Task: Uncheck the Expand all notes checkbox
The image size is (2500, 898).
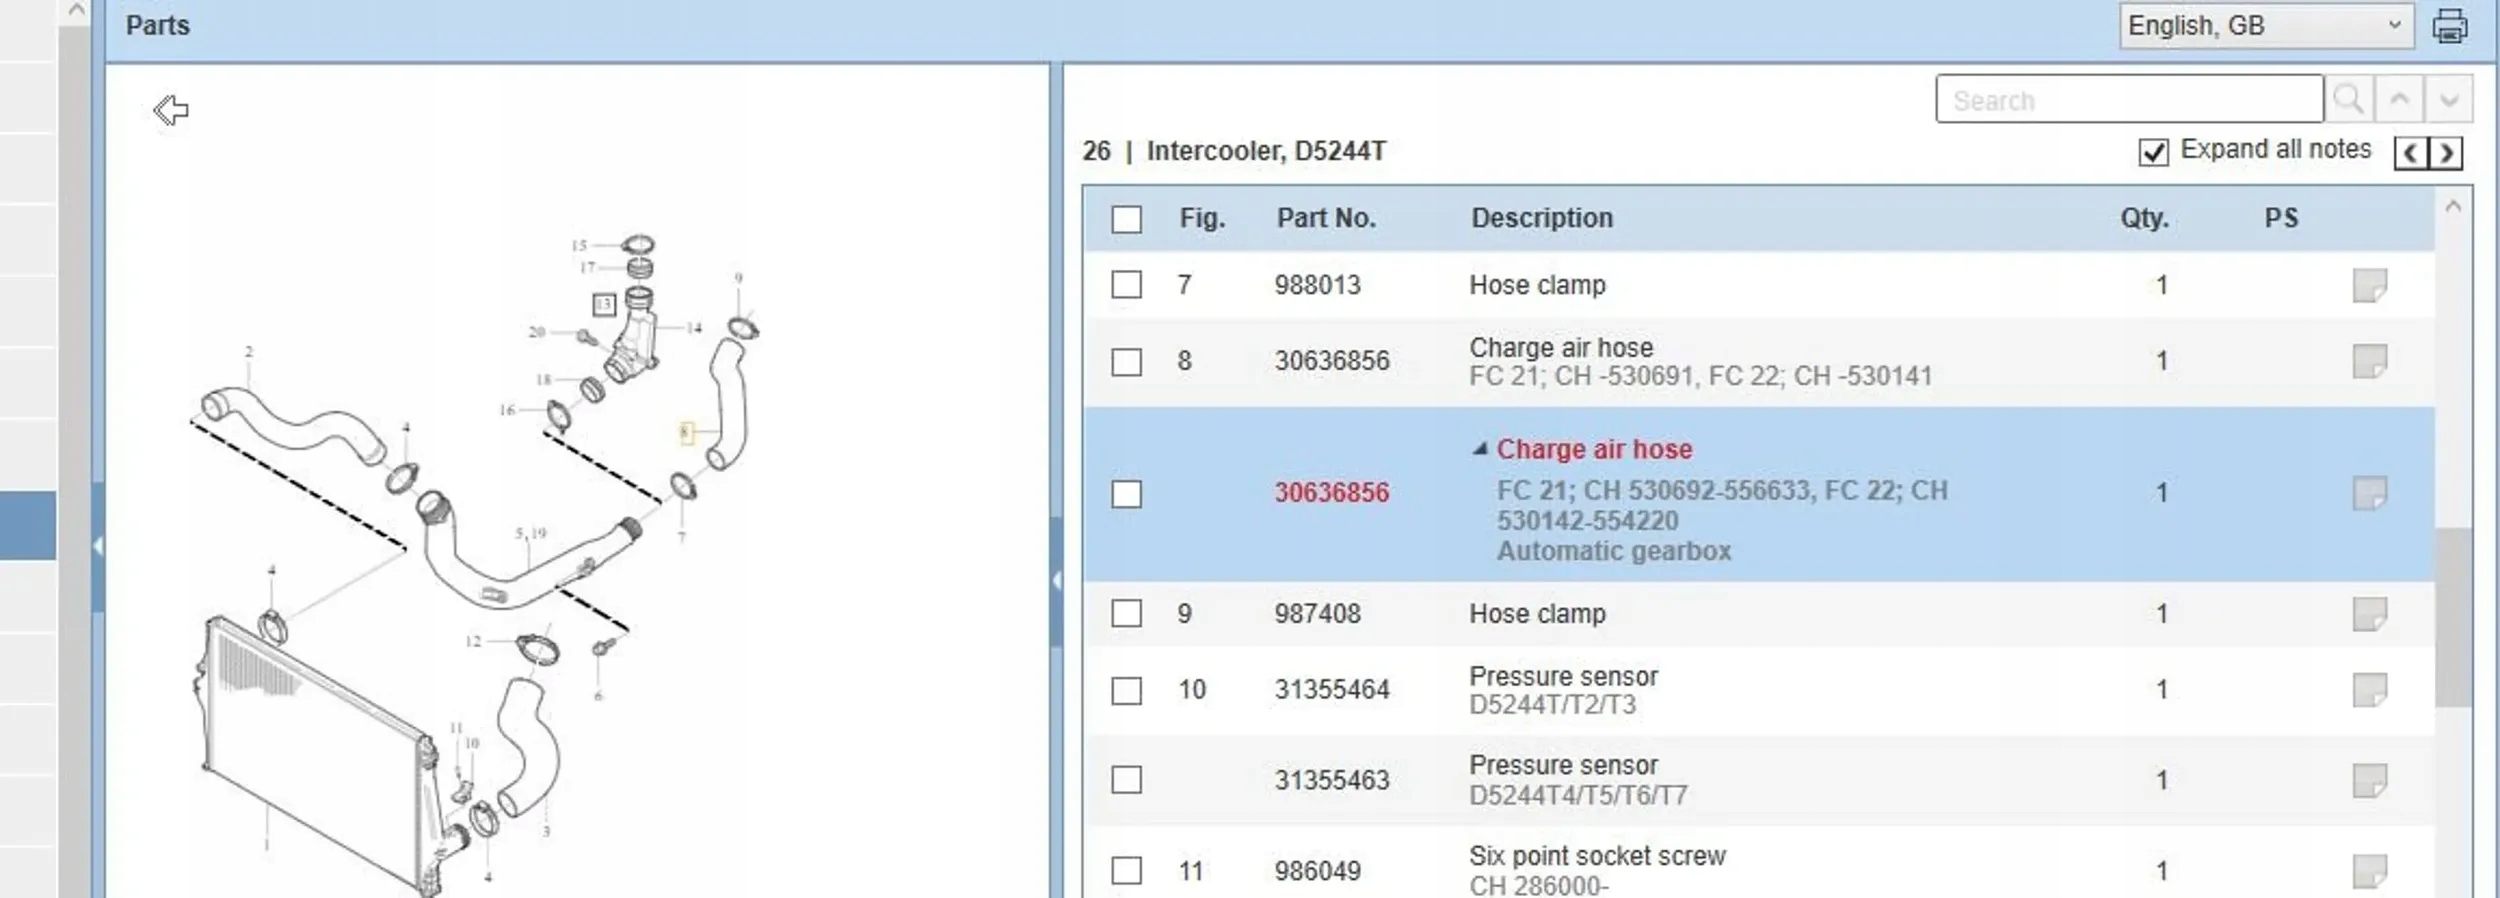Action: (x=2154, y=152)
